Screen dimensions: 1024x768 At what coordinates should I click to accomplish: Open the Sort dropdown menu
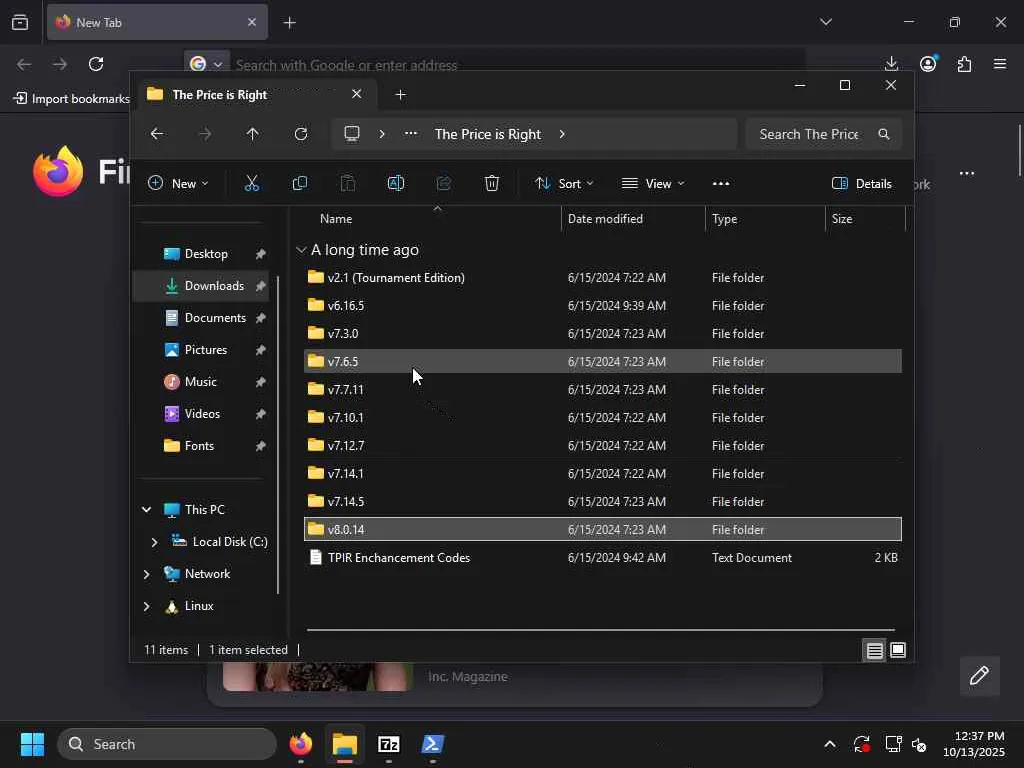(564, 184)
